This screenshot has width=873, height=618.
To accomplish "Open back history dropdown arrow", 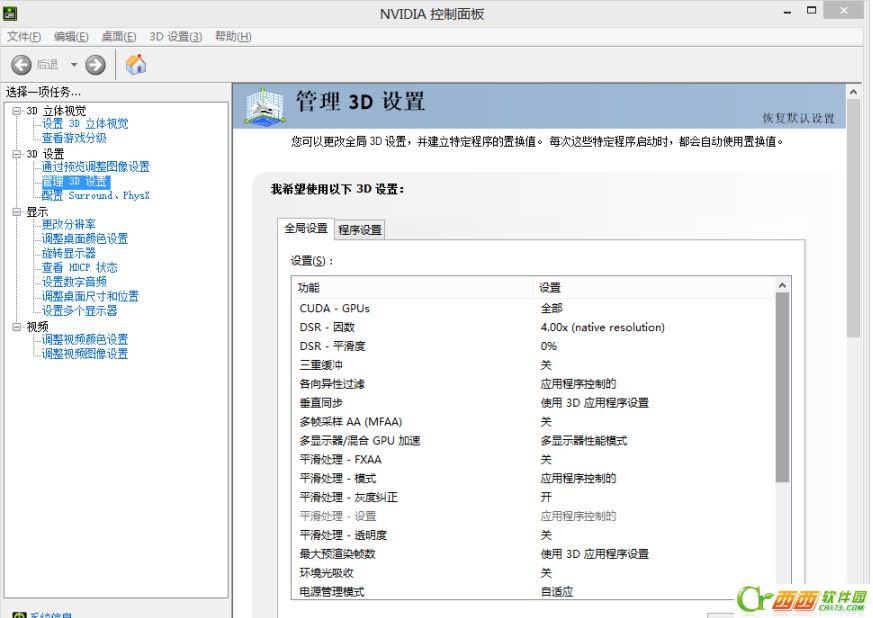I will 74,65.
